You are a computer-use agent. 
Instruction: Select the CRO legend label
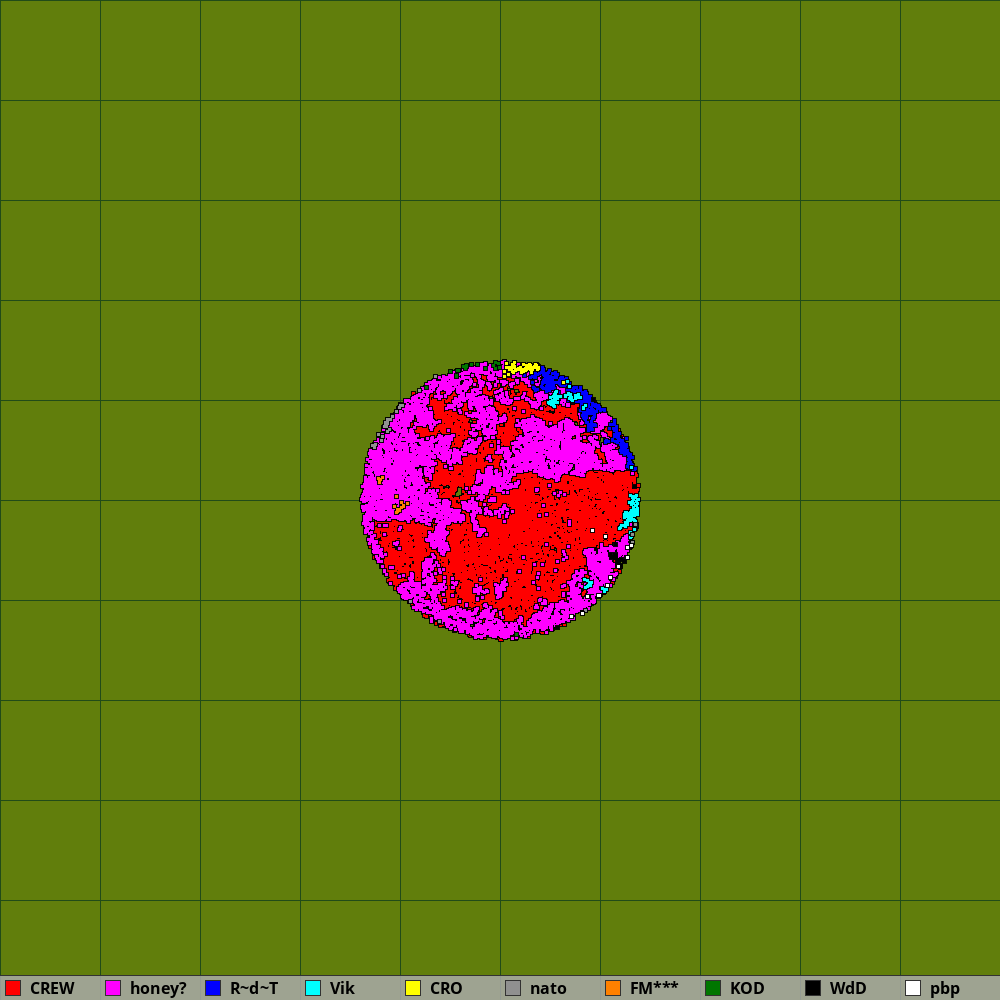click(x=446, y=989)
